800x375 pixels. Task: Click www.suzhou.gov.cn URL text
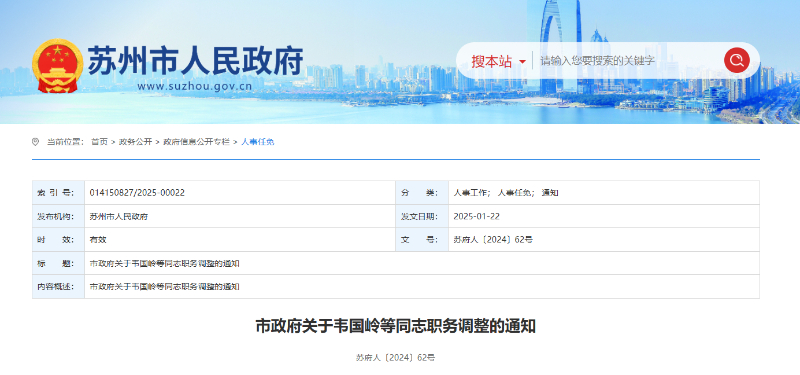(194, 86)
